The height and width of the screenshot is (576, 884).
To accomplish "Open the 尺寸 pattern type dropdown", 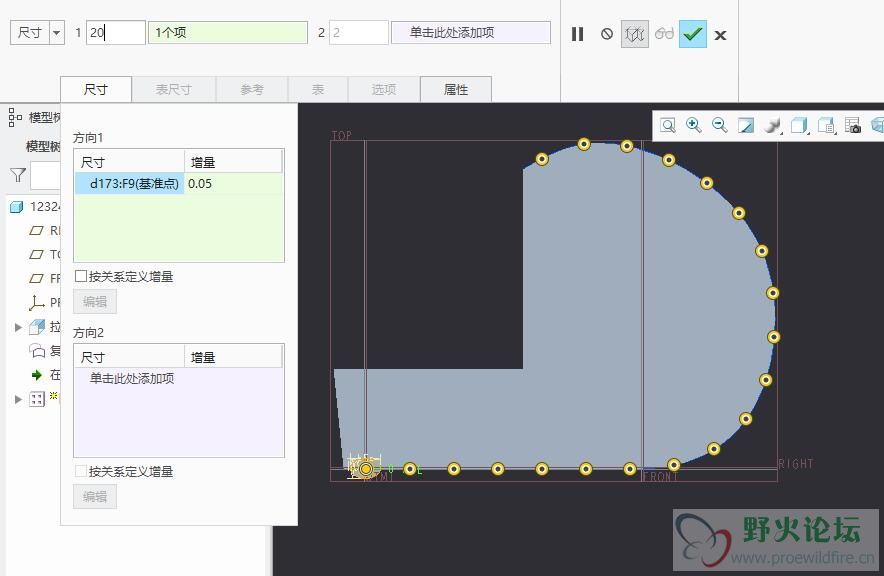I will 56,33.
